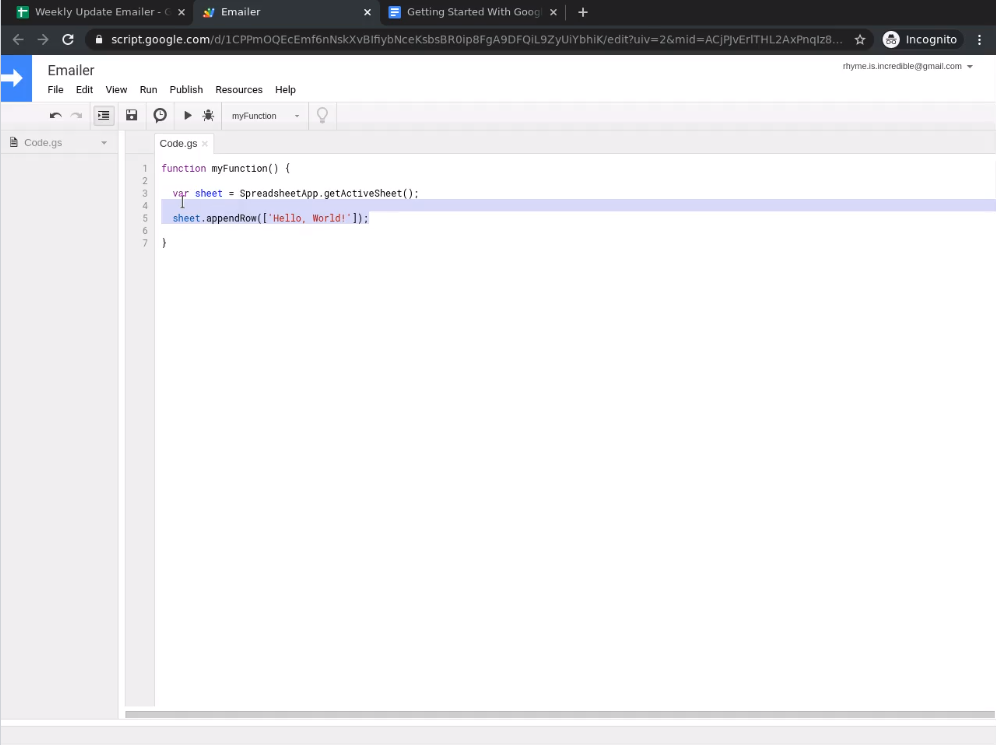Close the Getting Started browser tab
Screen dimensions: 996x745
pyautogui.click(x=553, y=12)
